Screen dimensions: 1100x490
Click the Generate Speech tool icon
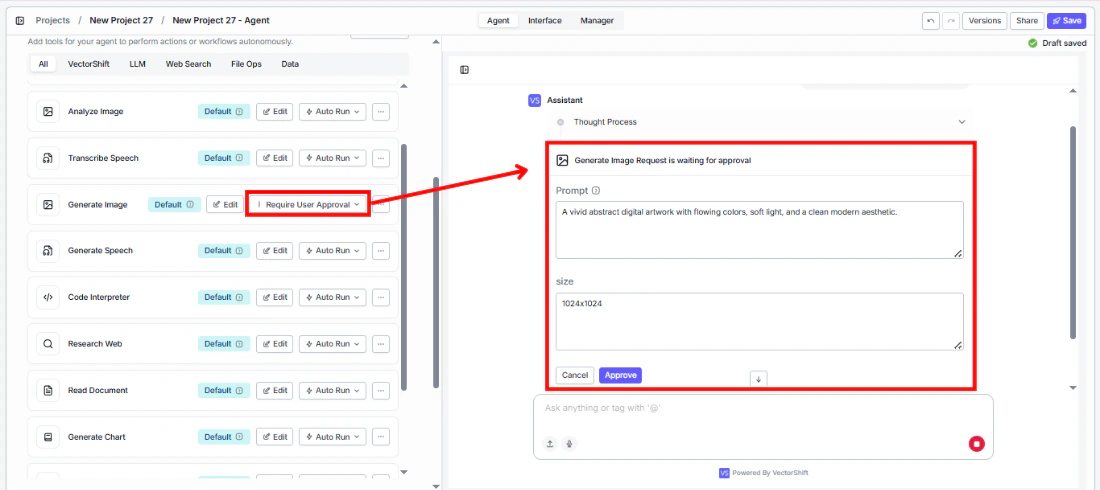(48, 251)
